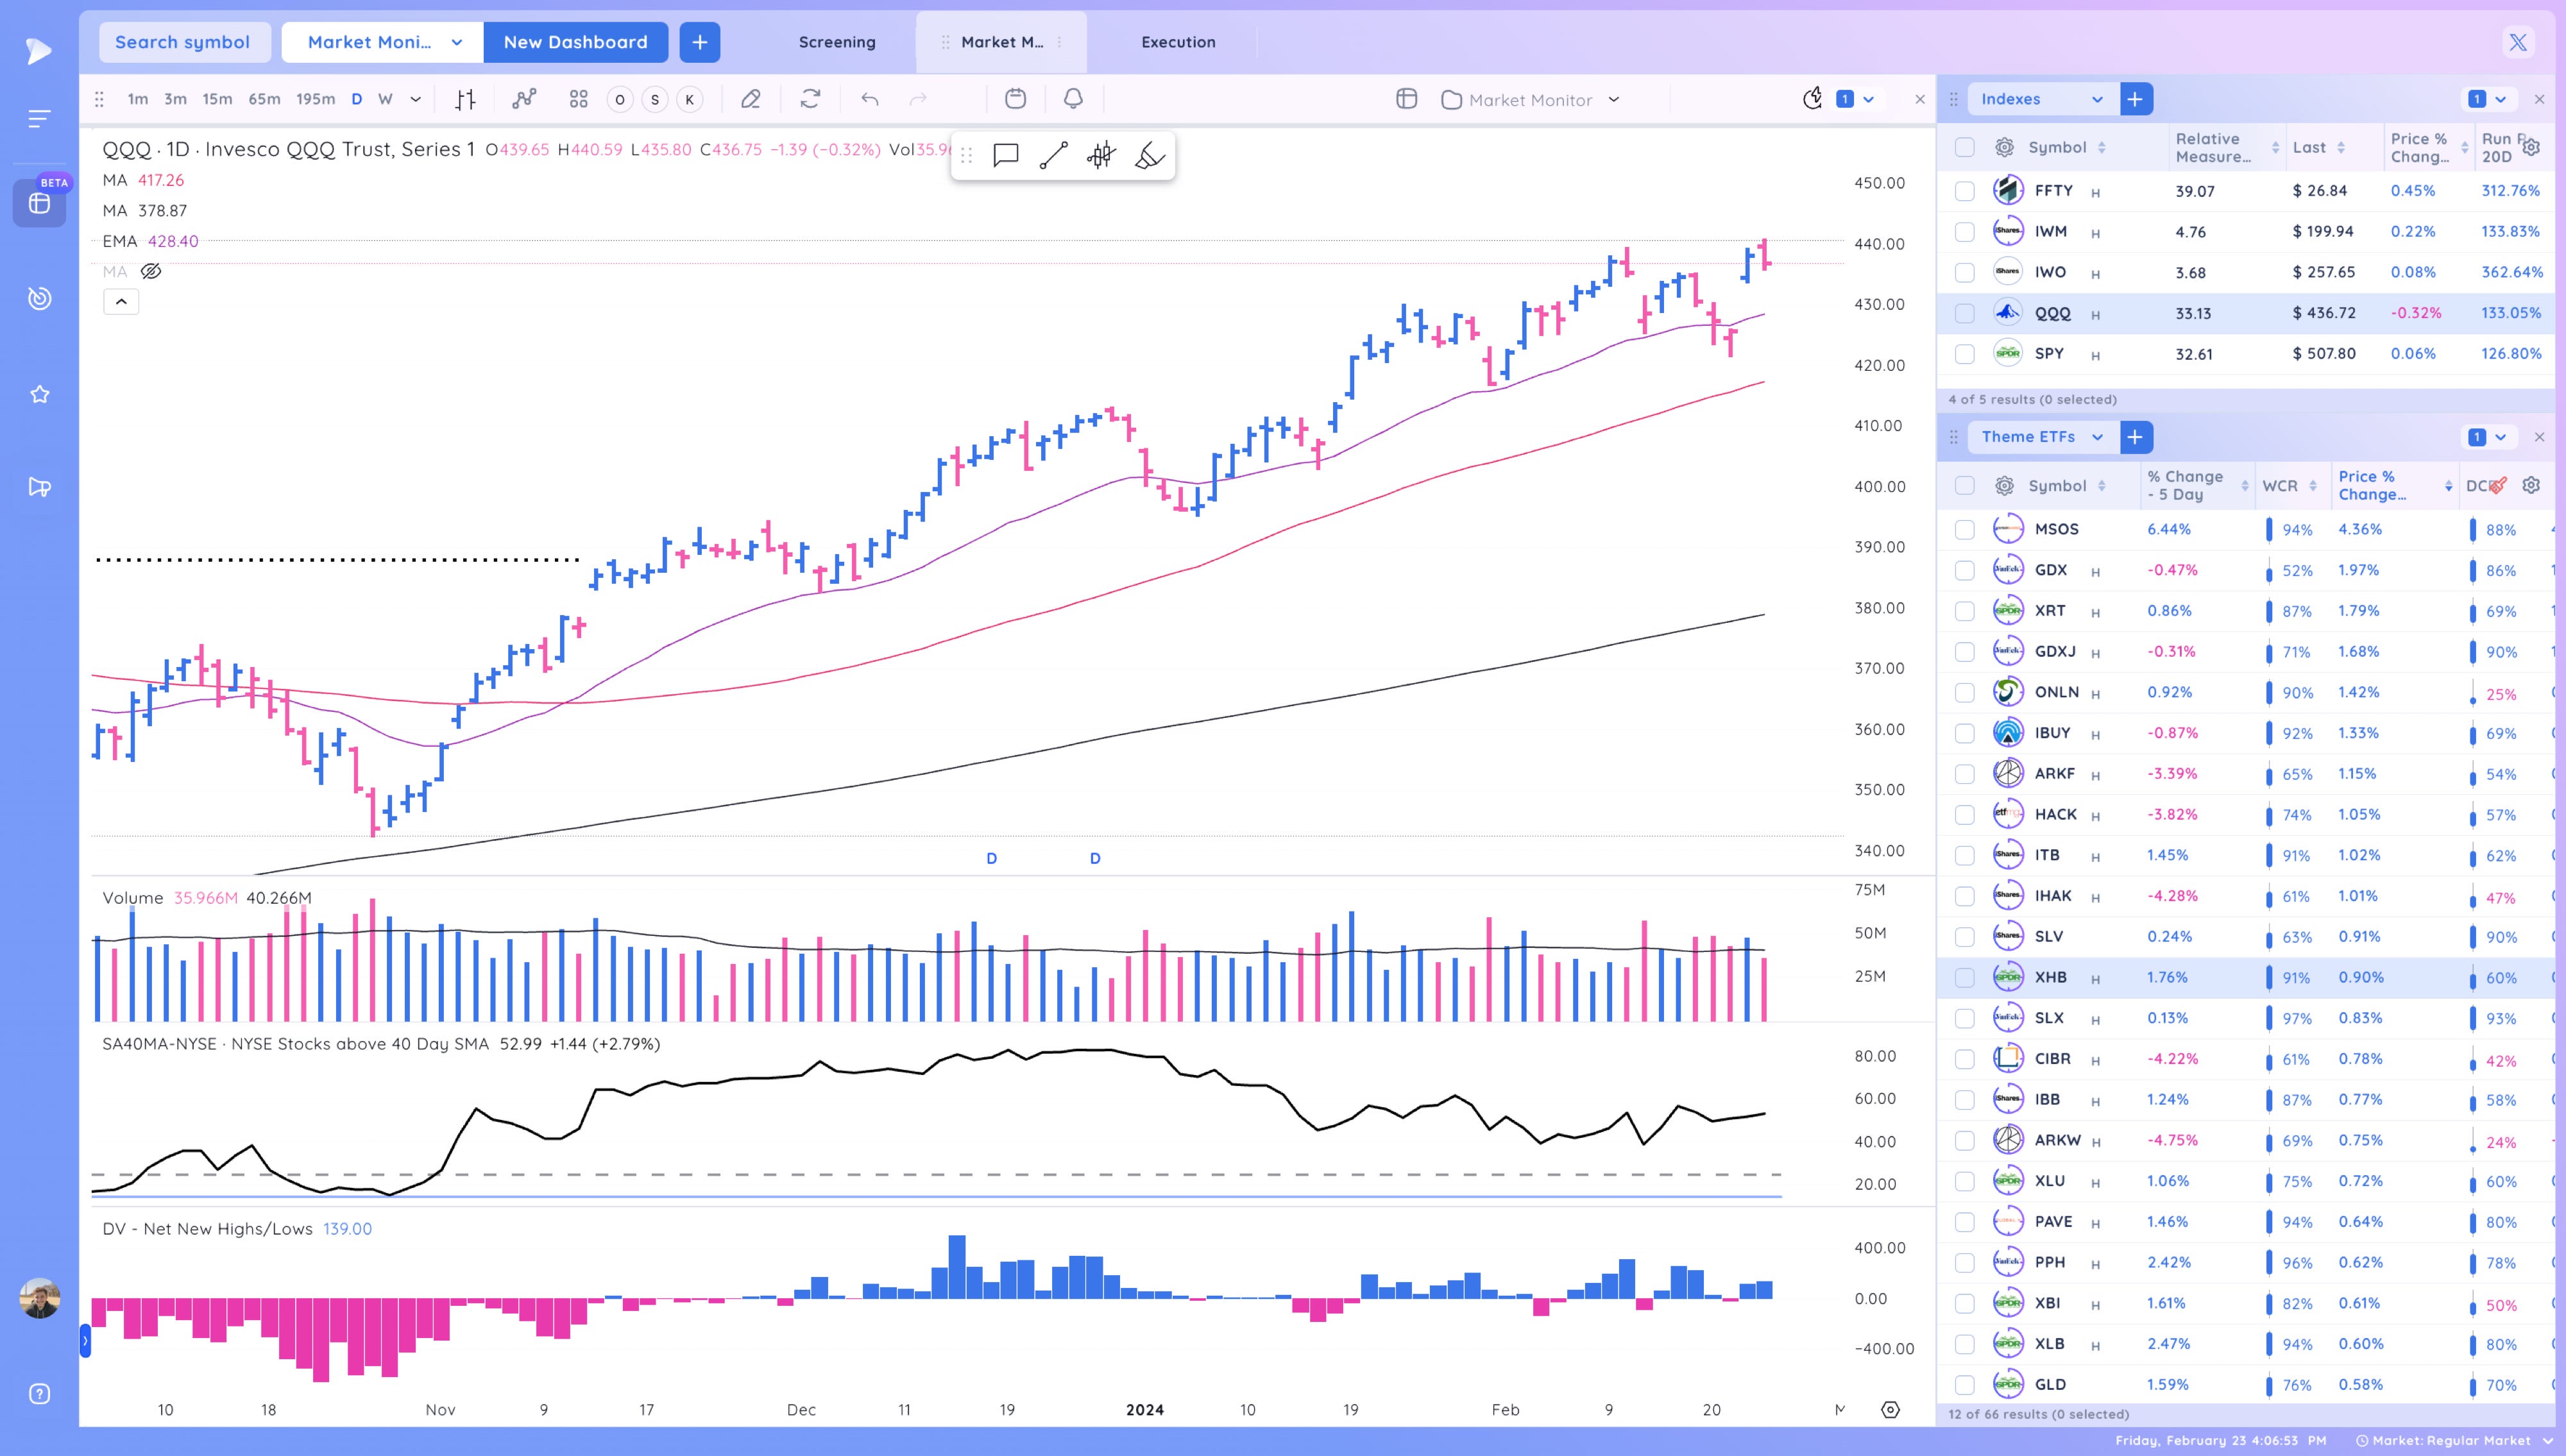Toggle the O overlay button
The width and height of the screenshot is (2566, 1456).
coord(620,99)
